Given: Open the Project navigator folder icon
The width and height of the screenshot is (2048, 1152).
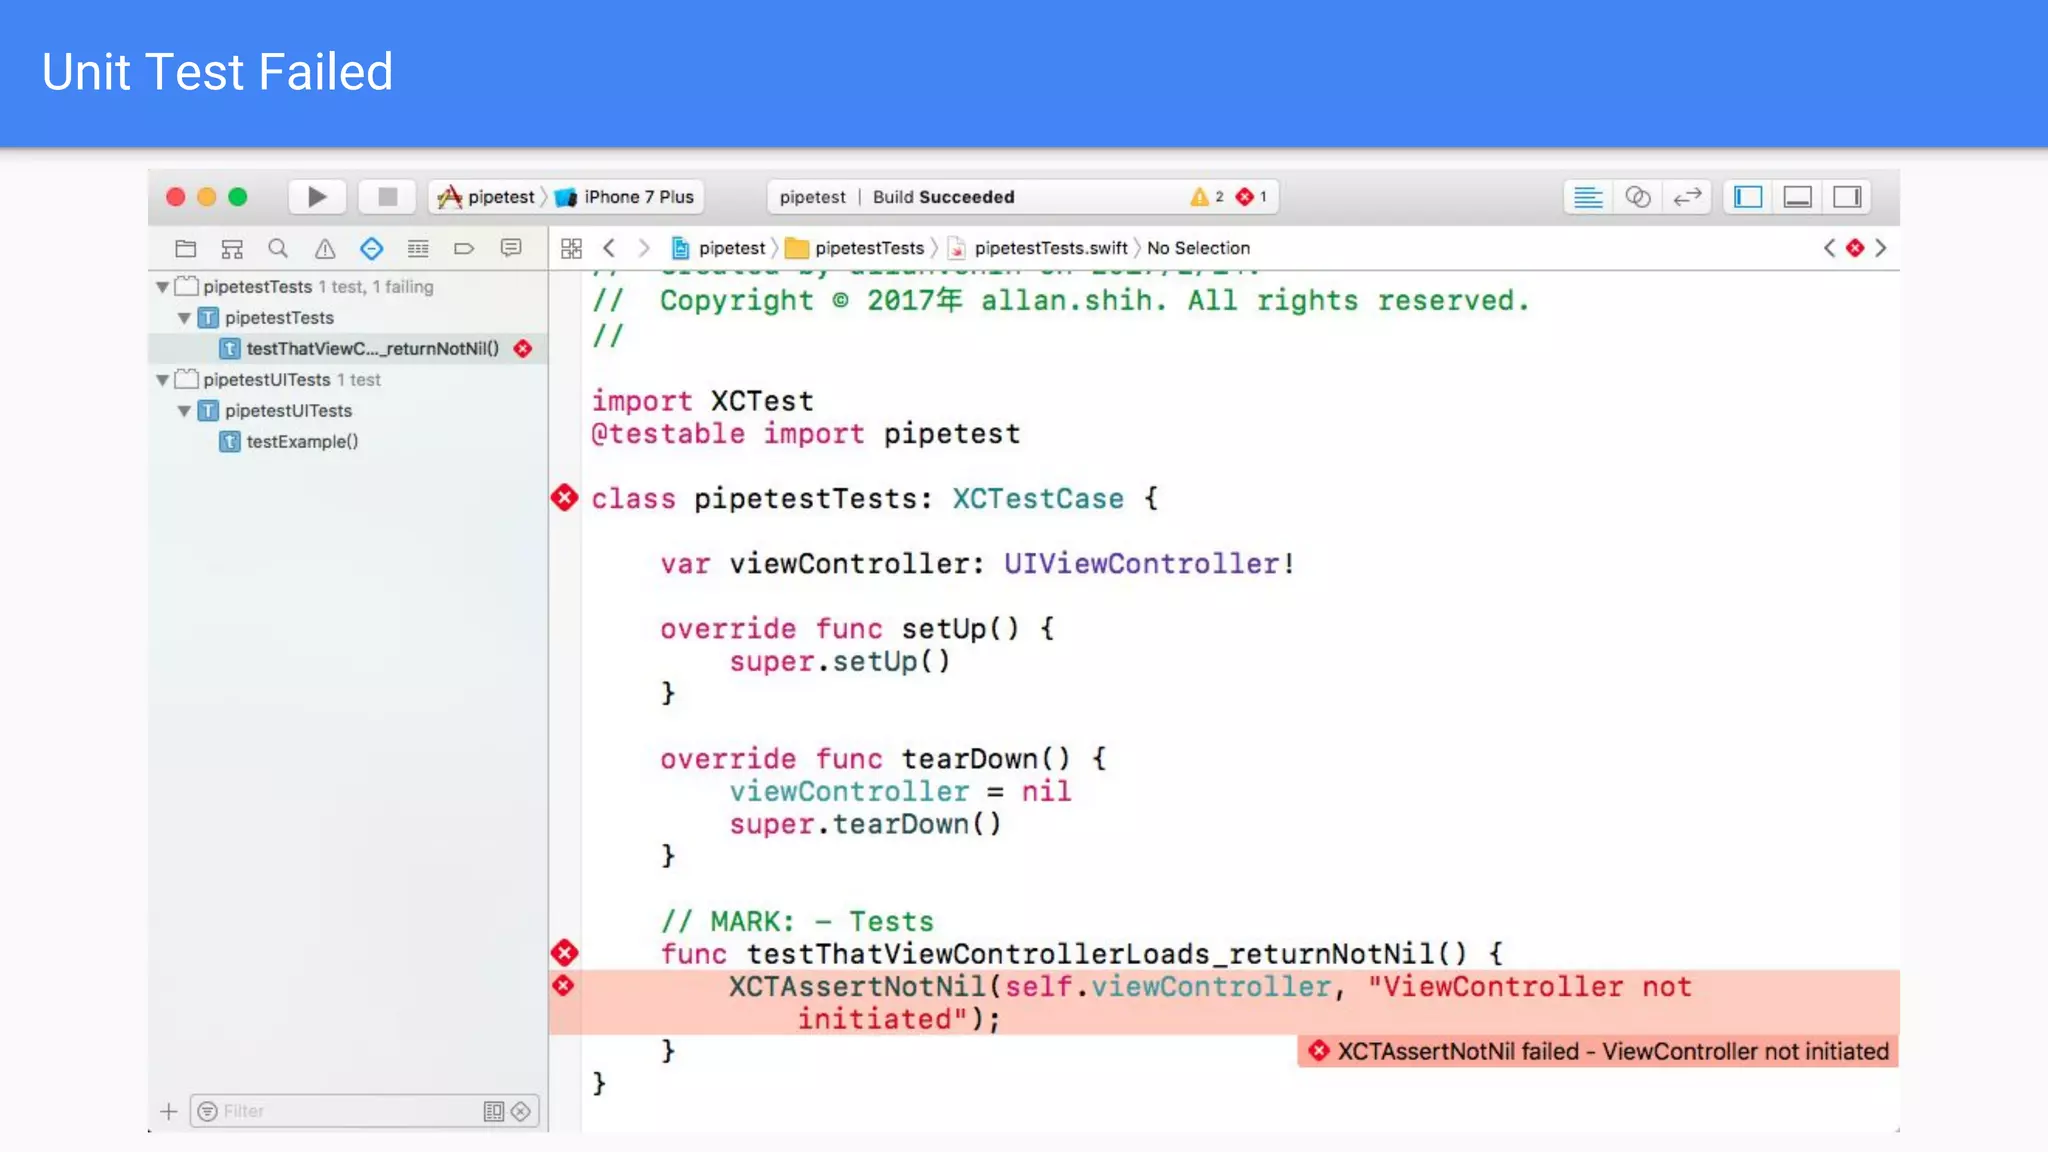Looking at the screenshot, I should click(186, 249).
